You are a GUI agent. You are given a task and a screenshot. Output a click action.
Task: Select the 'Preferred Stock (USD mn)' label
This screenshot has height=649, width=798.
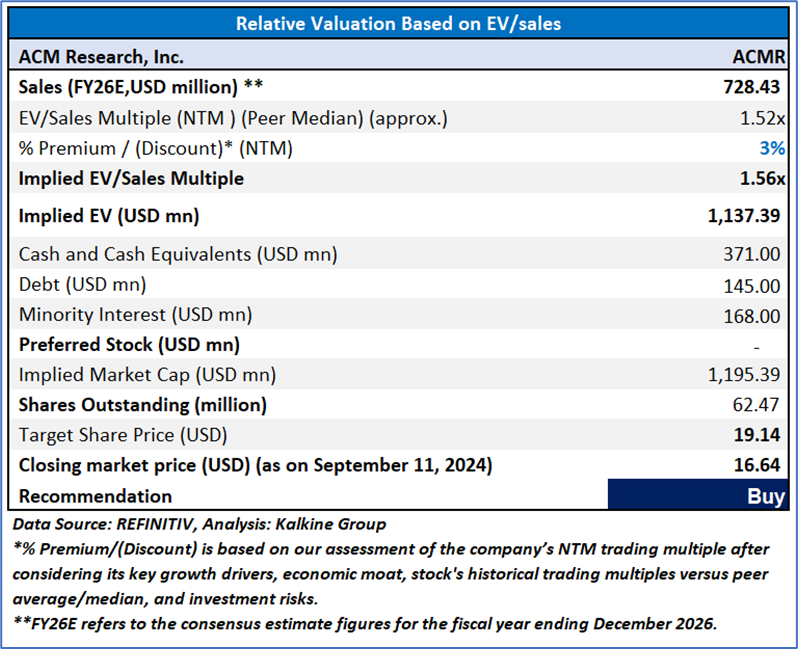tap(129, 345)
